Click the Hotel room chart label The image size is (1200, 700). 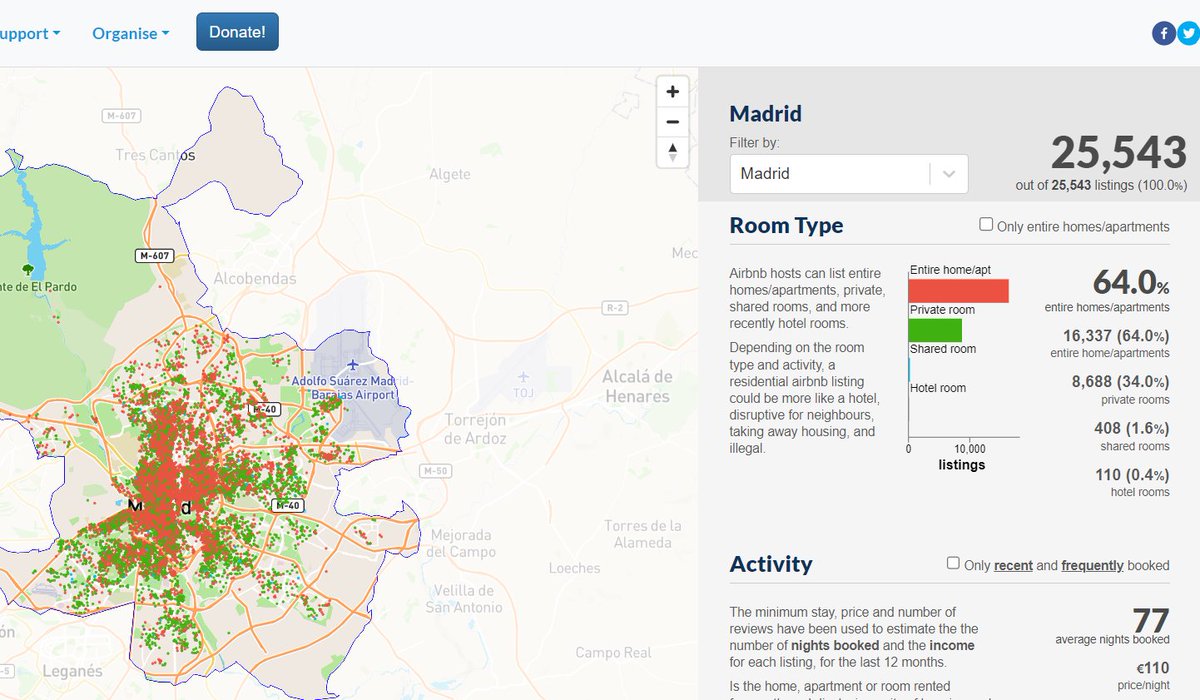pyautogui.click(x=938, y=388)
